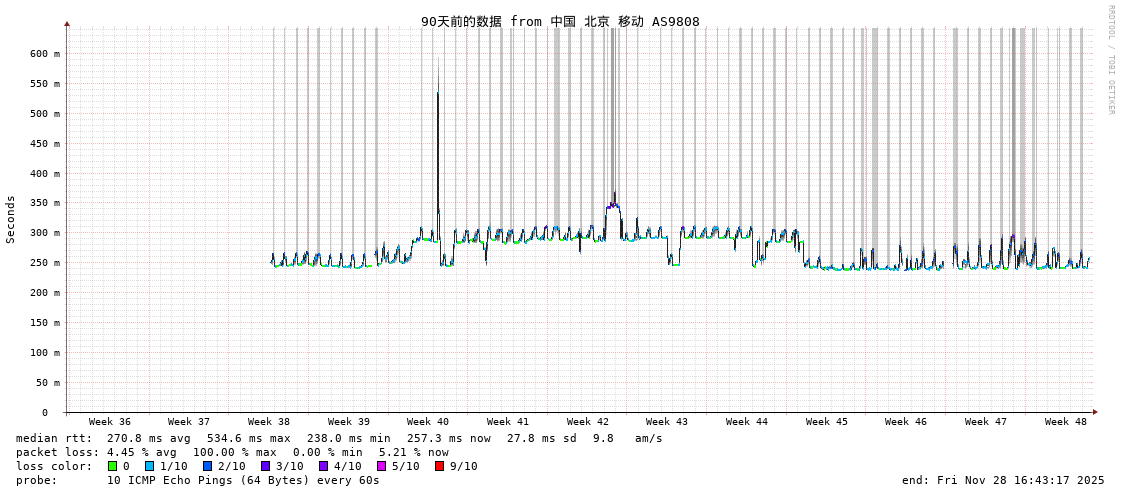
Task: Click the '200 m' y-axis label
Action: click(46, 292)
